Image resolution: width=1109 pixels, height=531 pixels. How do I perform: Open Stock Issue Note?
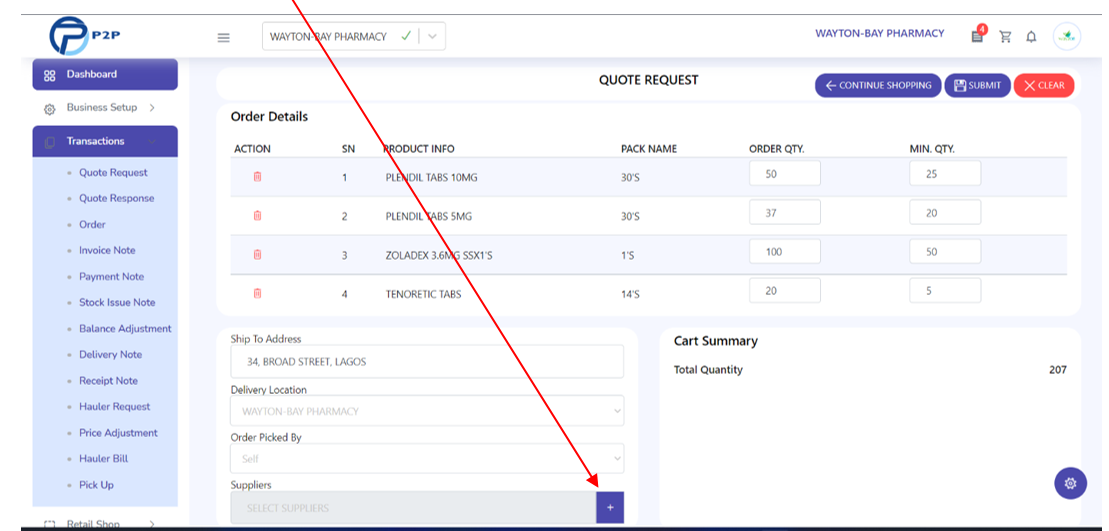coord(117,303)
